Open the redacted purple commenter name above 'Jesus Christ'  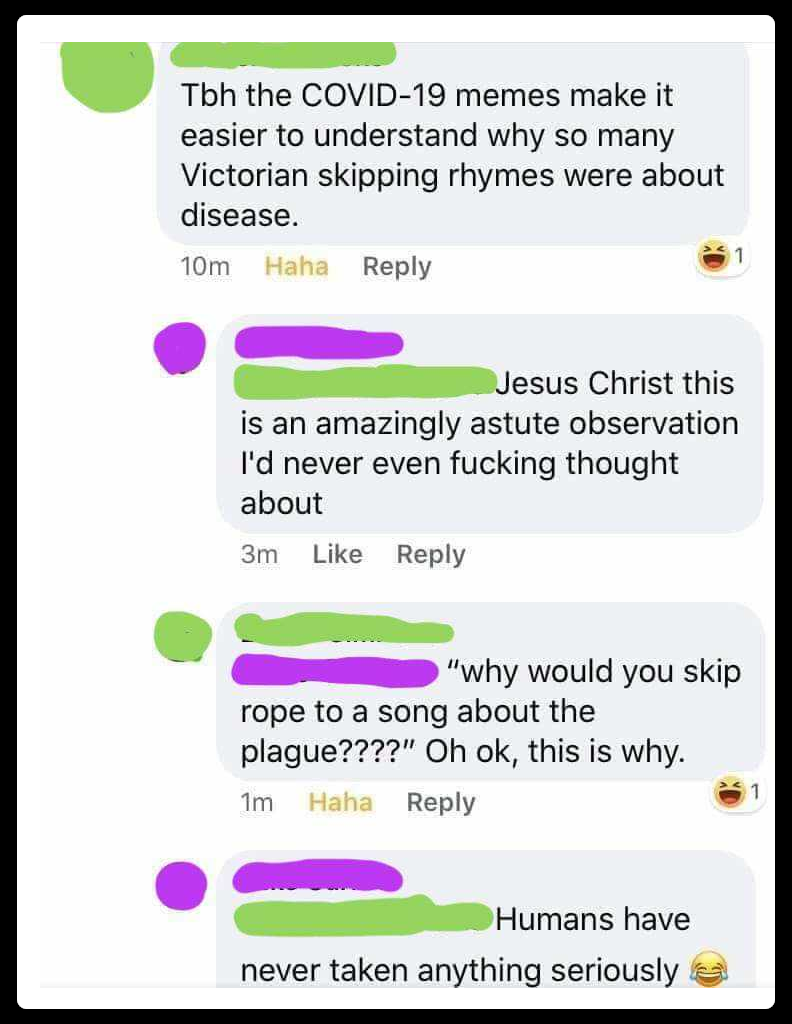319,343
